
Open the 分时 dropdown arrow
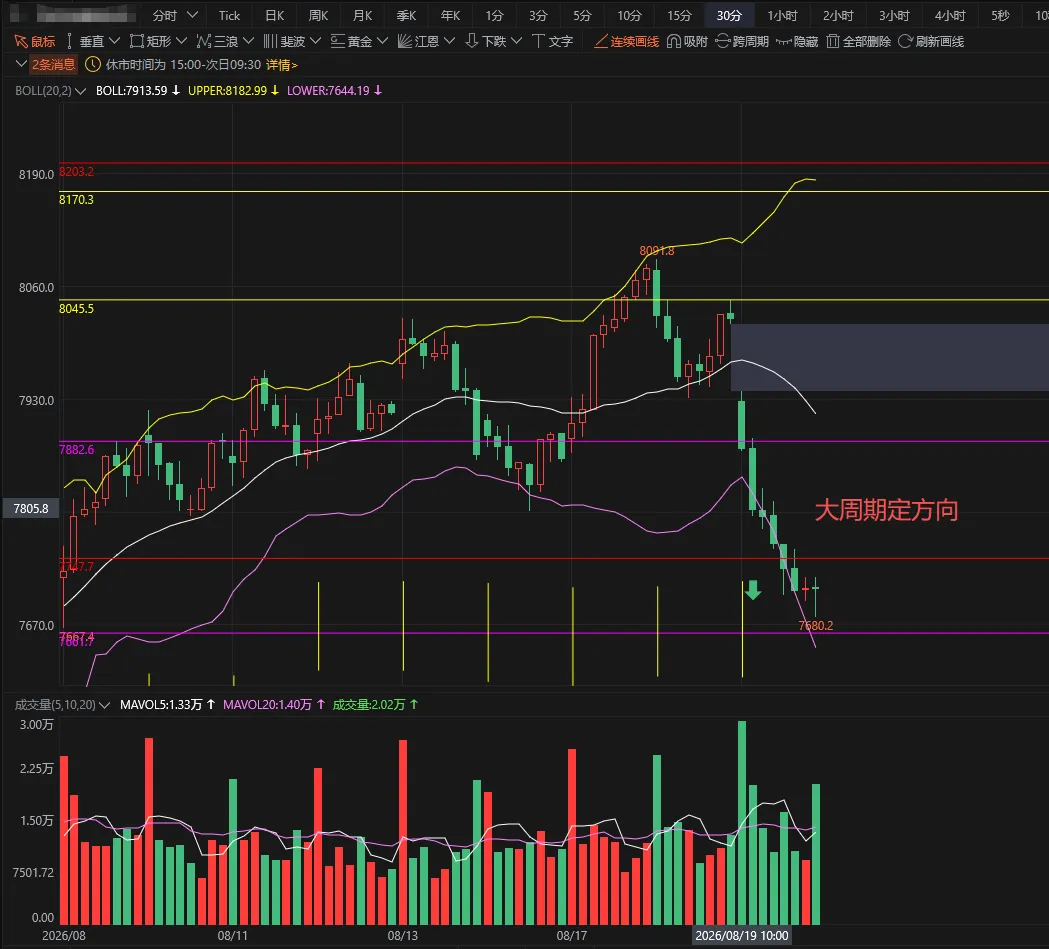click(192, 15)
